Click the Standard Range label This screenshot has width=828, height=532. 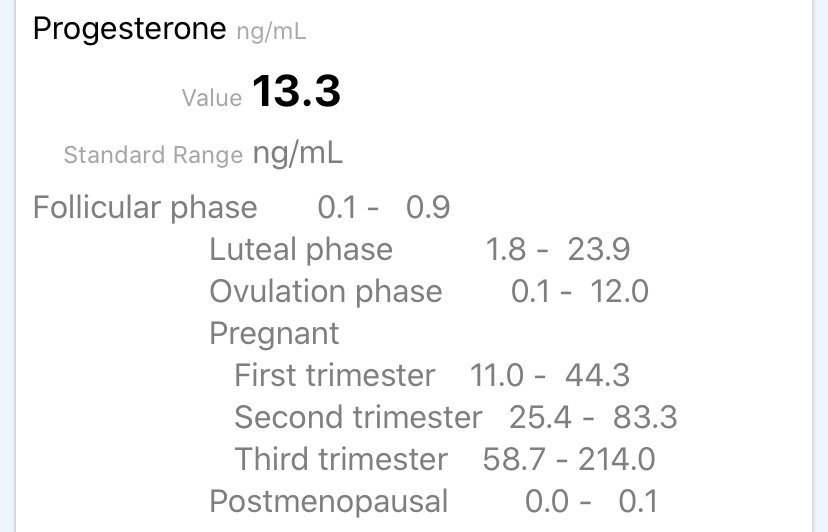(153, 155)
